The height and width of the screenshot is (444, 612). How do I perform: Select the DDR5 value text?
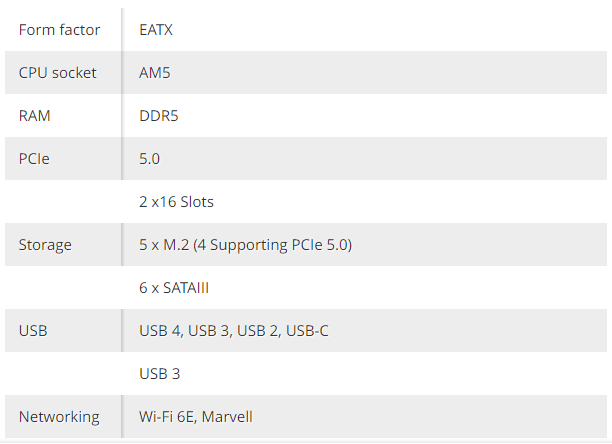(x=158, y=115)
